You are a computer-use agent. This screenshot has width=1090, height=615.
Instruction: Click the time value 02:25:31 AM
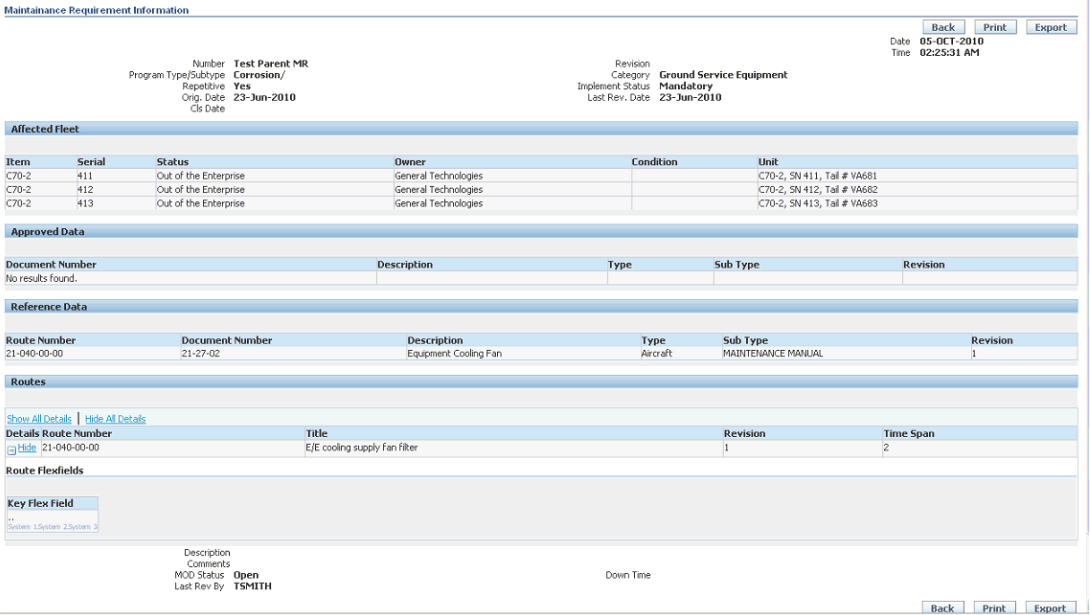tap(950, 52)
